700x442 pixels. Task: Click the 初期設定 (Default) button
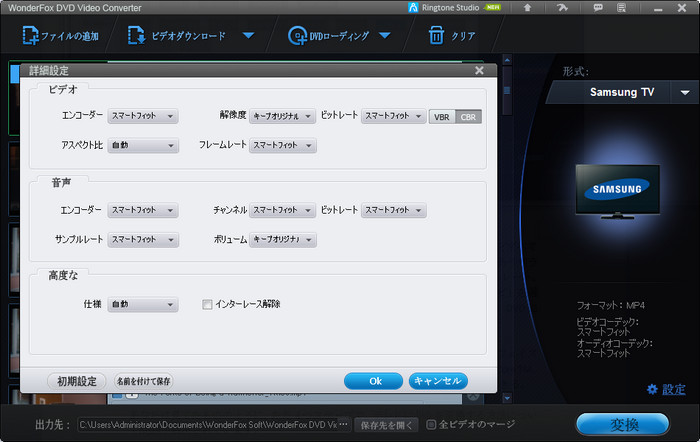pos(77,381)
